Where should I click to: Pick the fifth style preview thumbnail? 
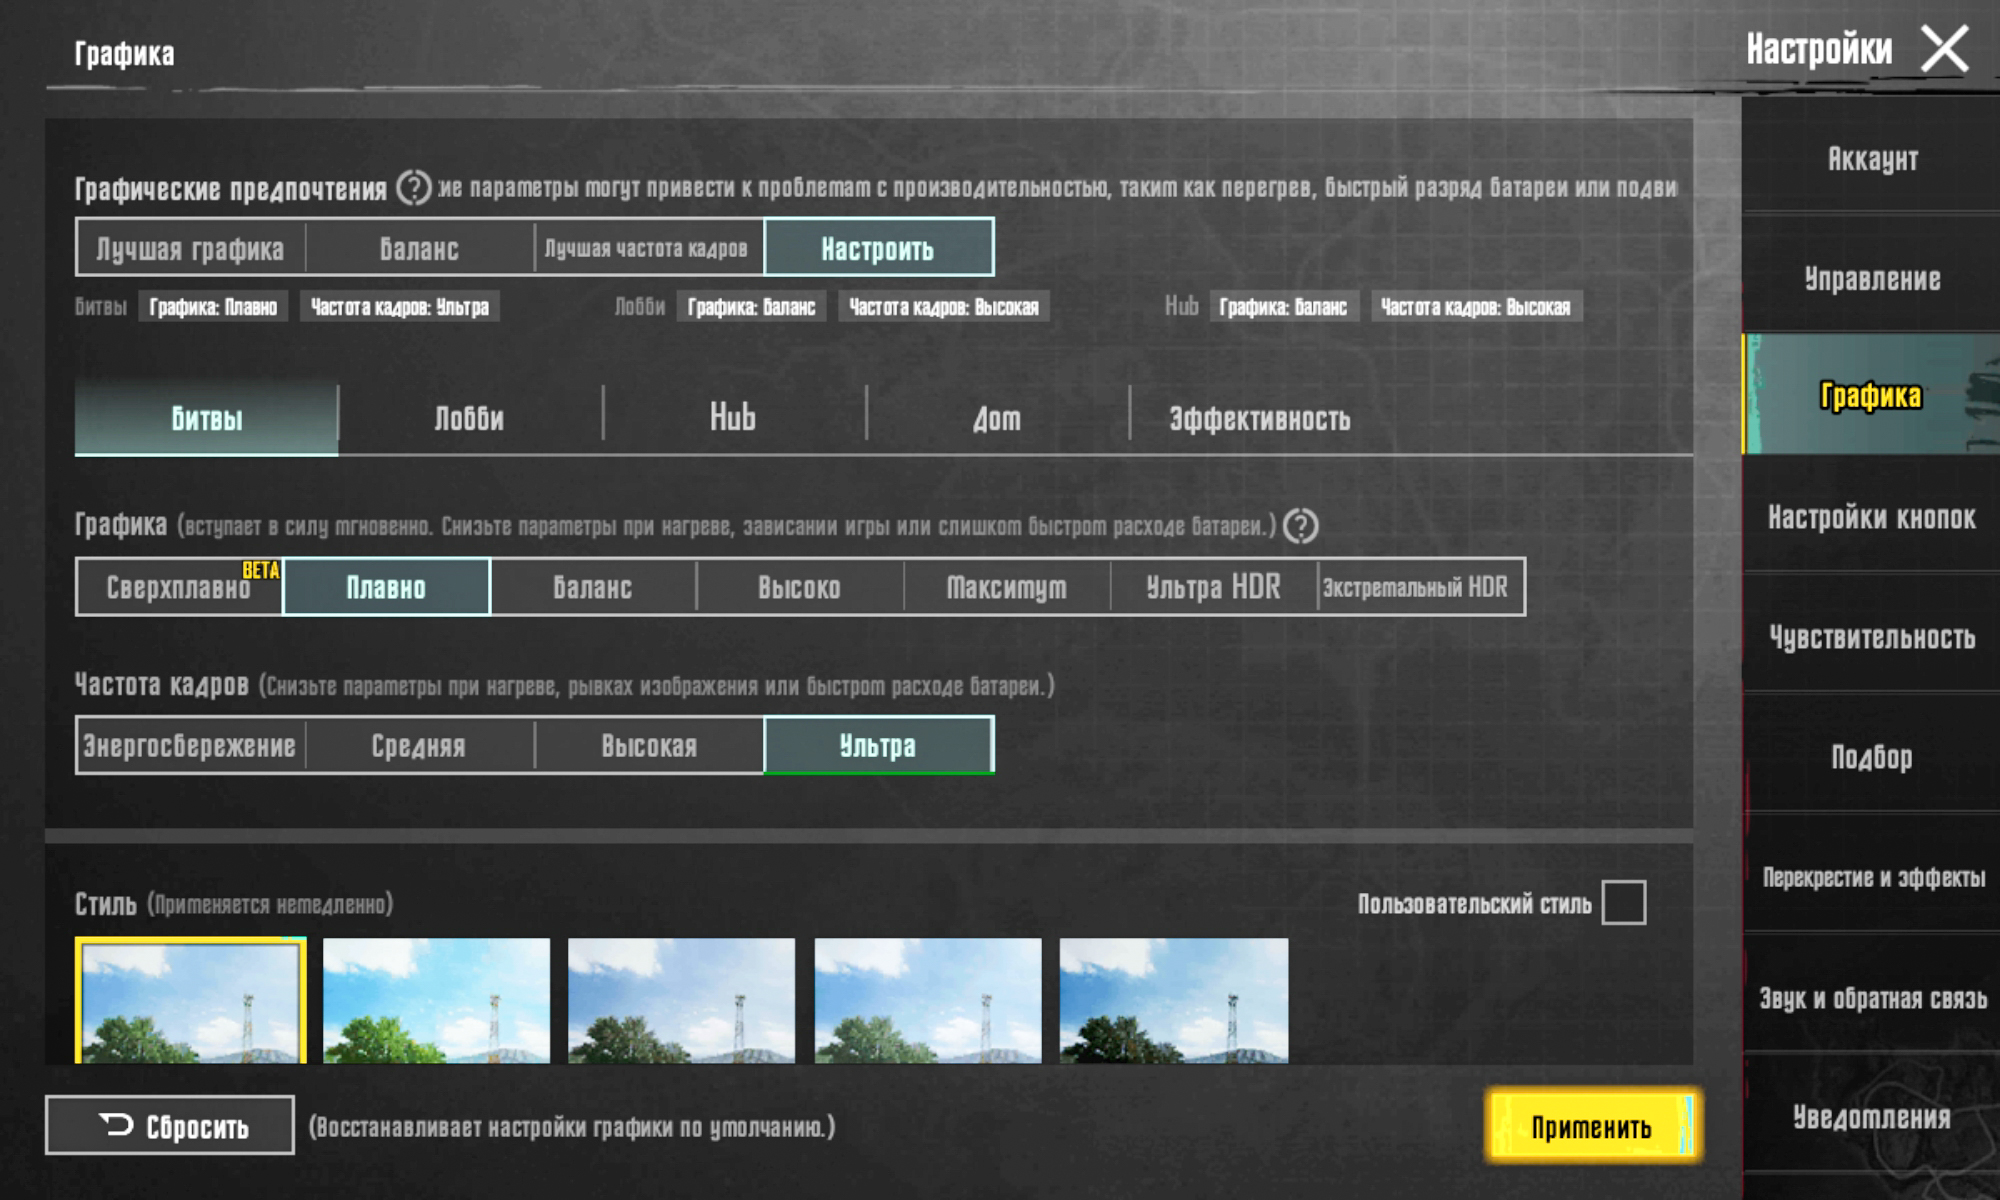point(1174,1000)
